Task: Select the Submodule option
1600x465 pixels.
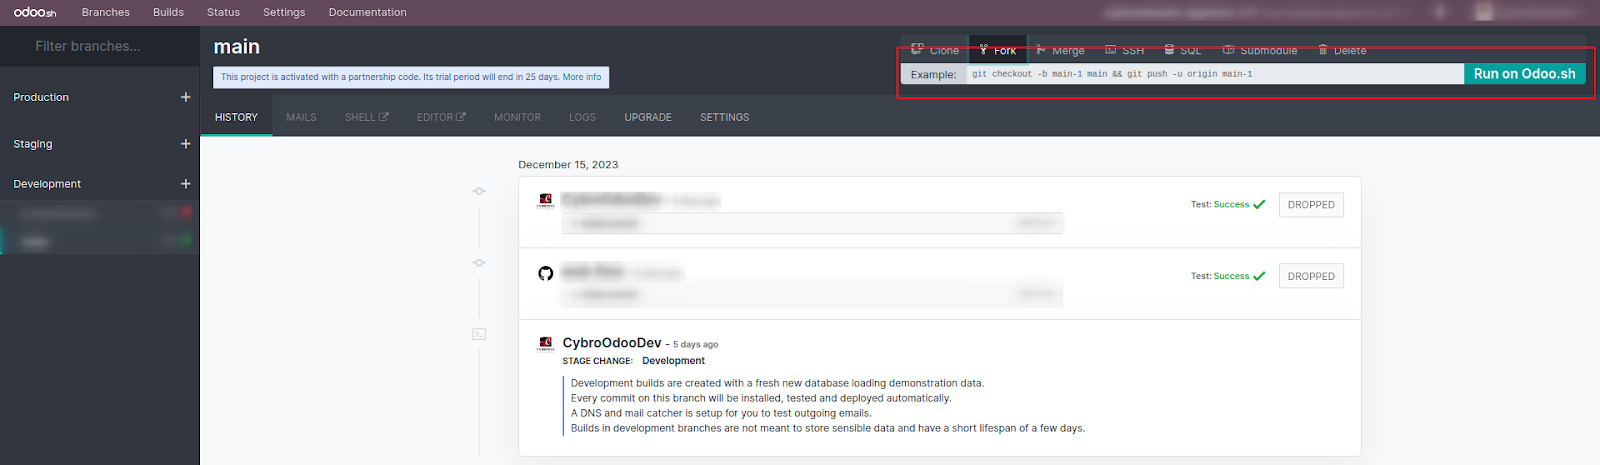Action: 1260,50
